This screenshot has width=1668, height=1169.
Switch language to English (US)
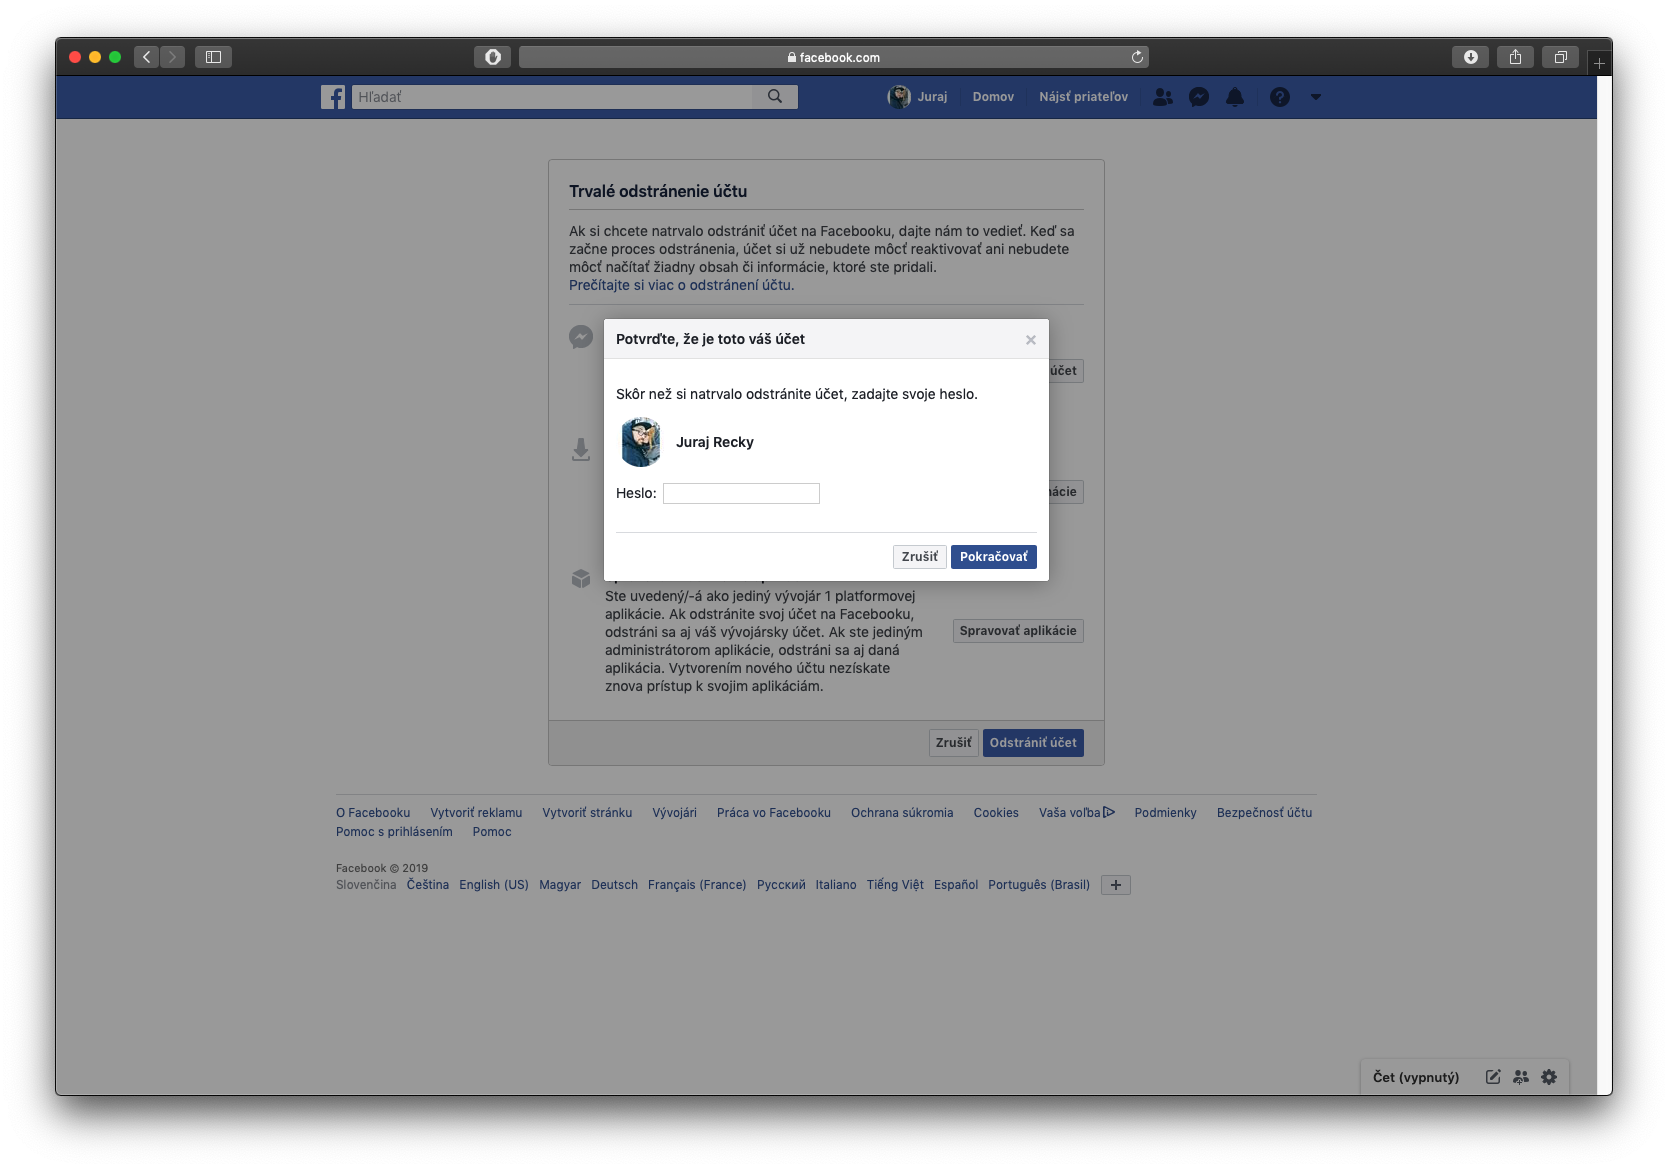494,885
